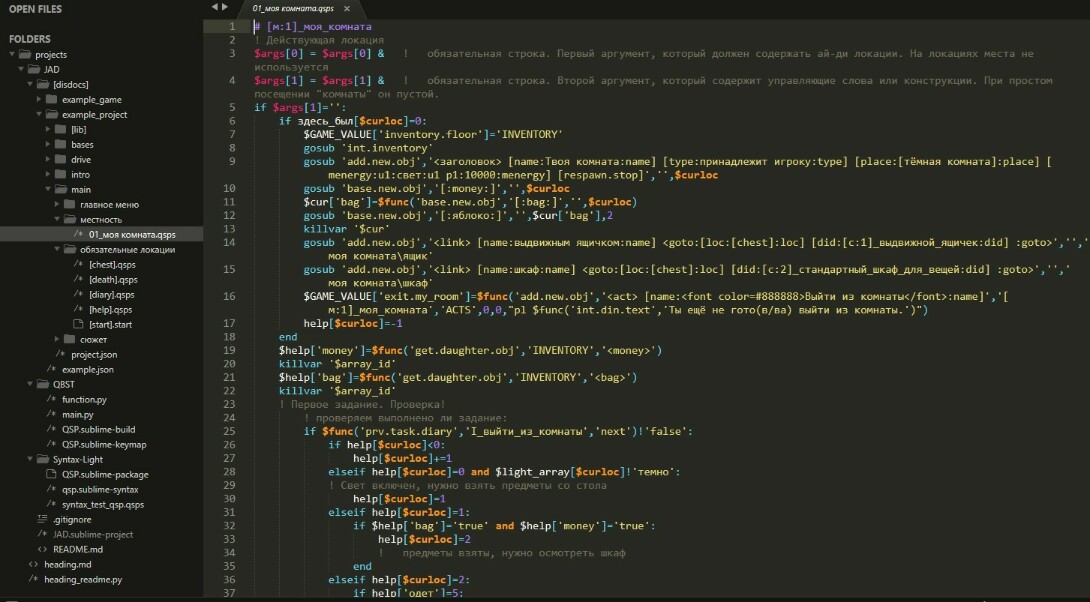1090x602 pixels.
Task: Click the OPEN FILES sidebar heading
Action: coord(35,9)
